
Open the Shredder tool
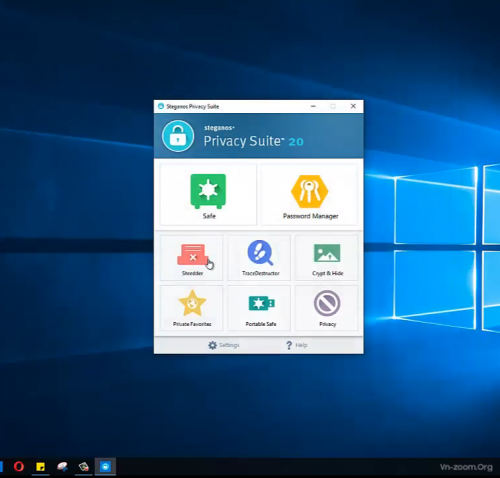pos(192,258)
